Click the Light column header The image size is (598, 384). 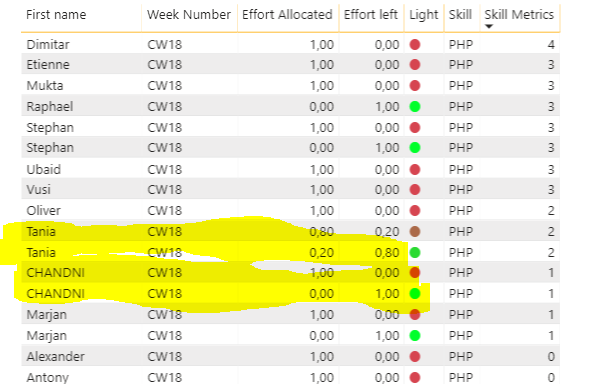pyautogui.click(x=424, y=15)
